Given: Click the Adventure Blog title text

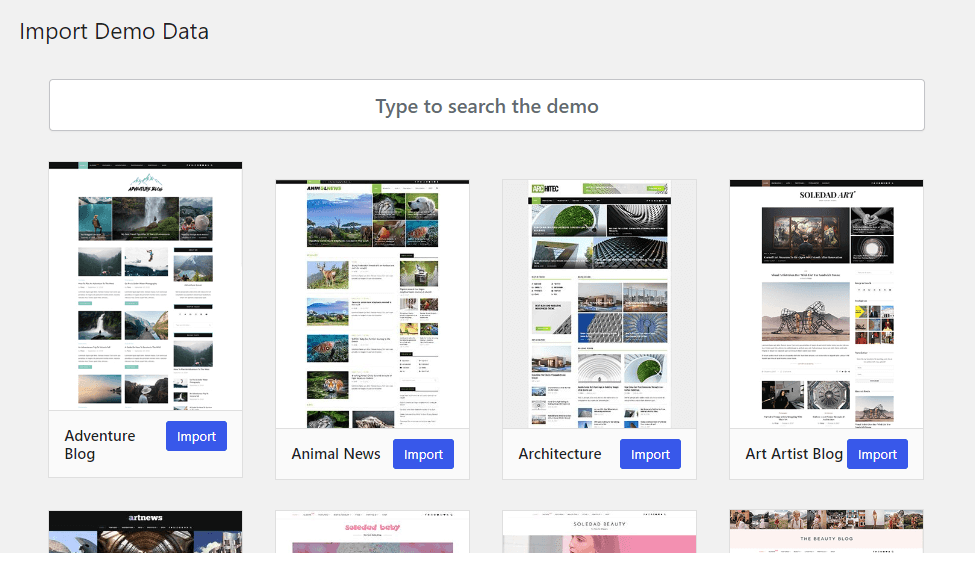Looking at the screenshot, I should click(100, 445).
